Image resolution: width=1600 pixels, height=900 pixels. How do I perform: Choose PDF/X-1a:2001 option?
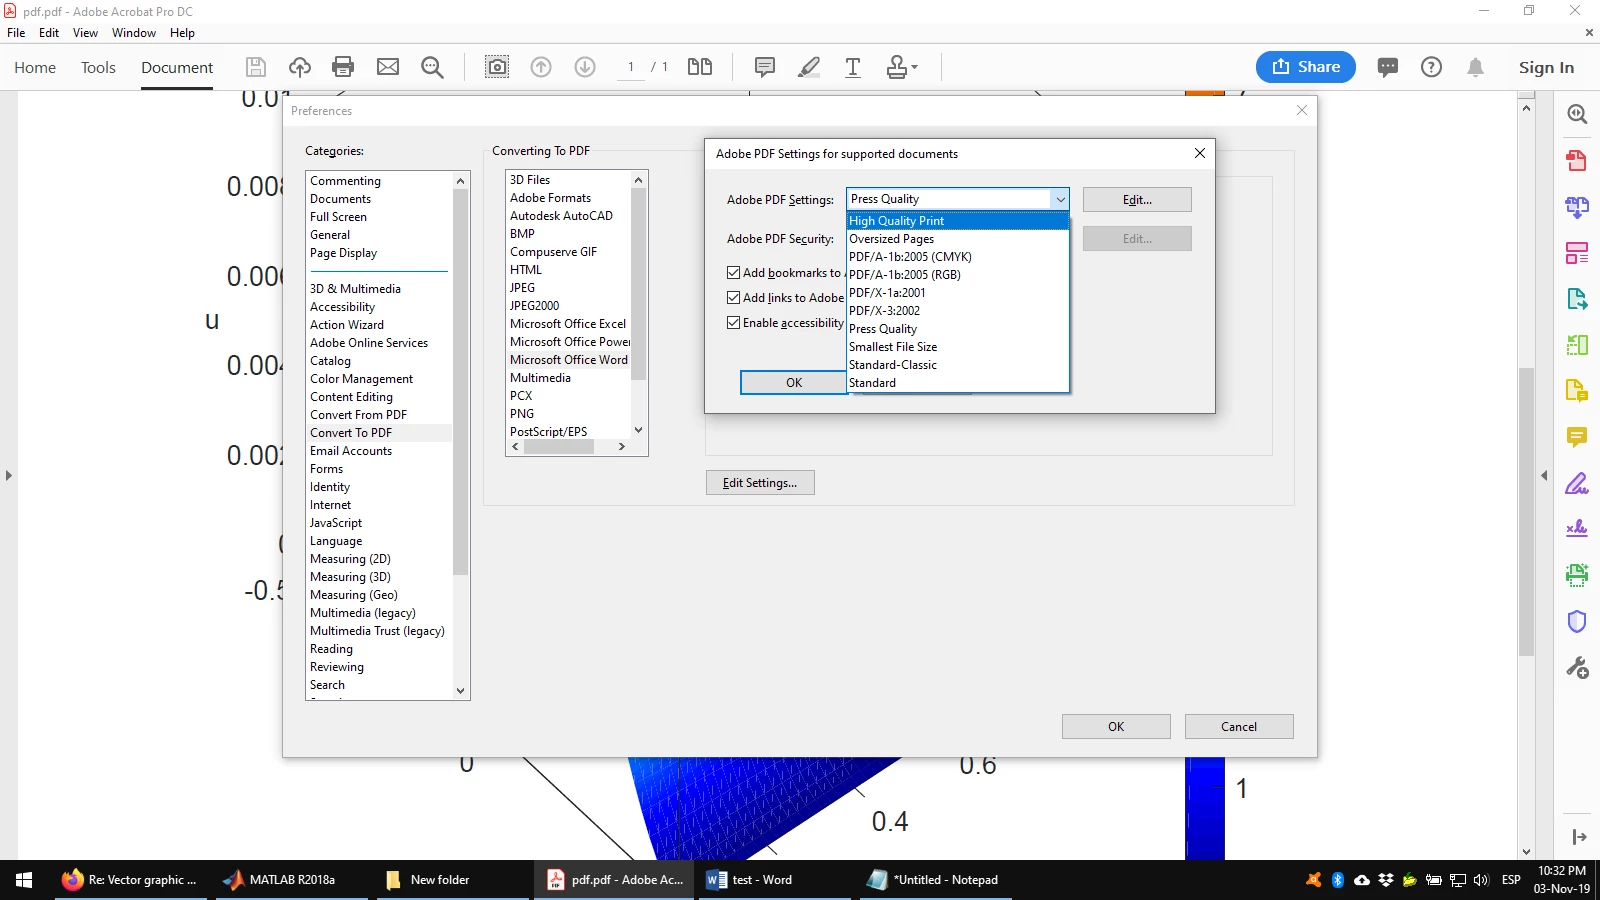click(x=958, y=293)
